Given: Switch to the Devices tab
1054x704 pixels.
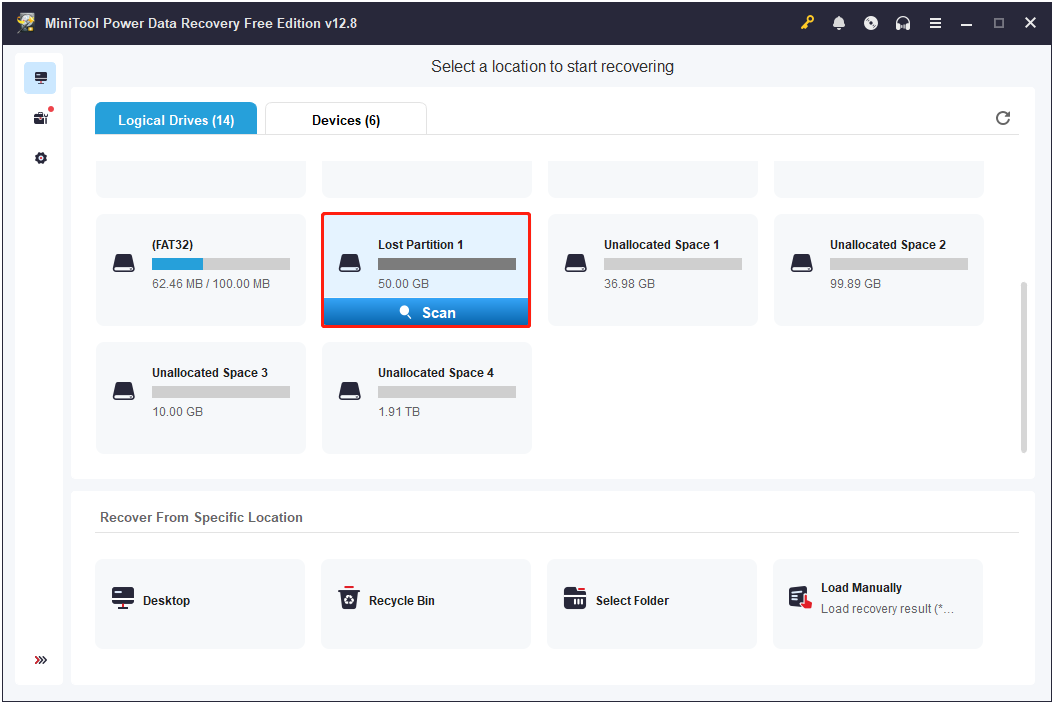Looking at the screenshot, I should [x=345, y=119].
